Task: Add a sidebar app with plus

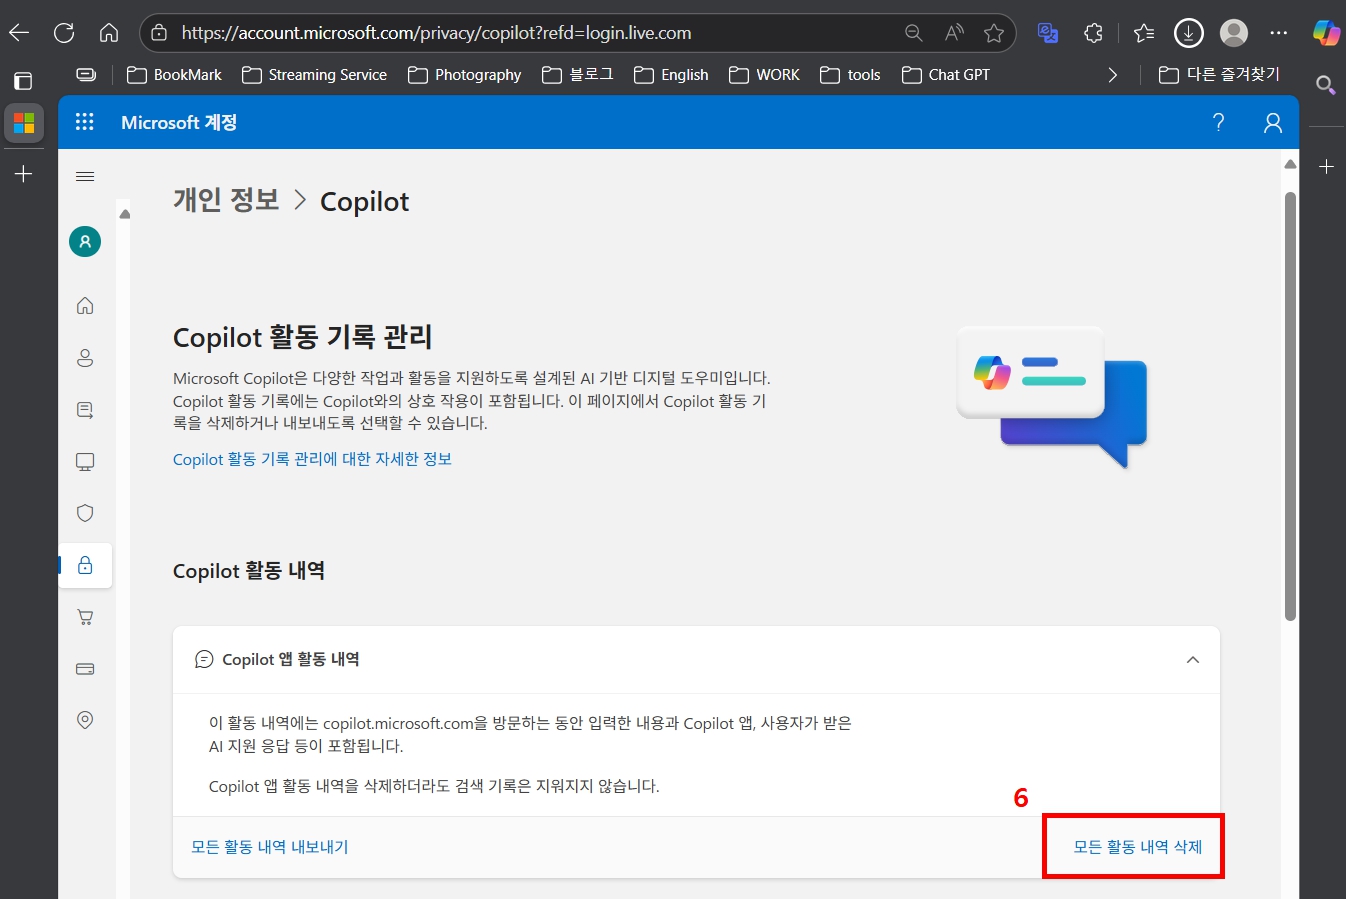Action: coord(1326,167)
